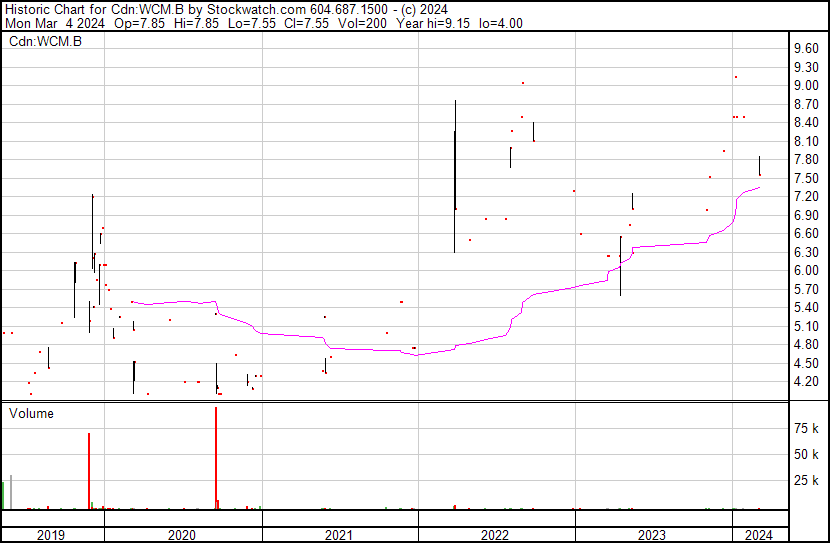Click the latest price bar in 2024
This screenshot has width=830, height=543.
click(x=760, y=166)
